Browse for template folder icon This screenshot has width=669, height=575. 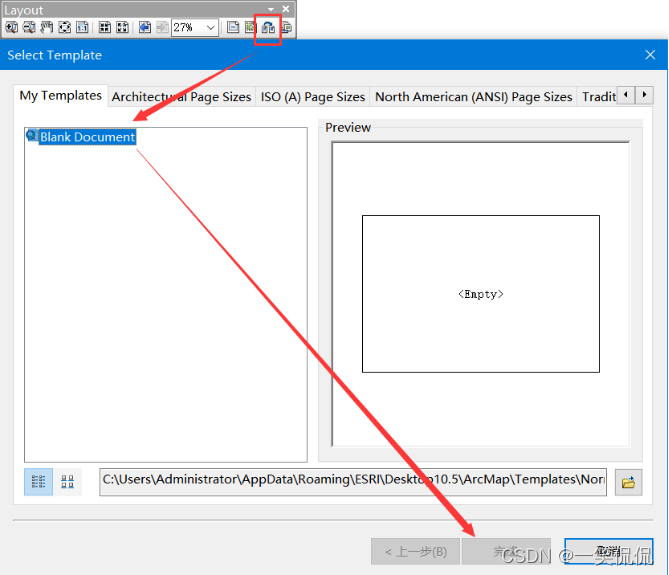click(x=628, y=482)
